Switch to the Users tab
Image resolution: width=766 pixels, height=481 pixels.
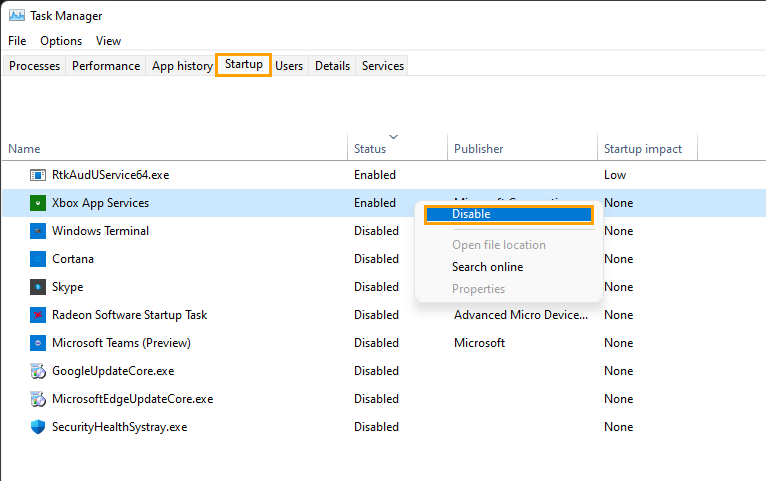[x=289, y=66]
